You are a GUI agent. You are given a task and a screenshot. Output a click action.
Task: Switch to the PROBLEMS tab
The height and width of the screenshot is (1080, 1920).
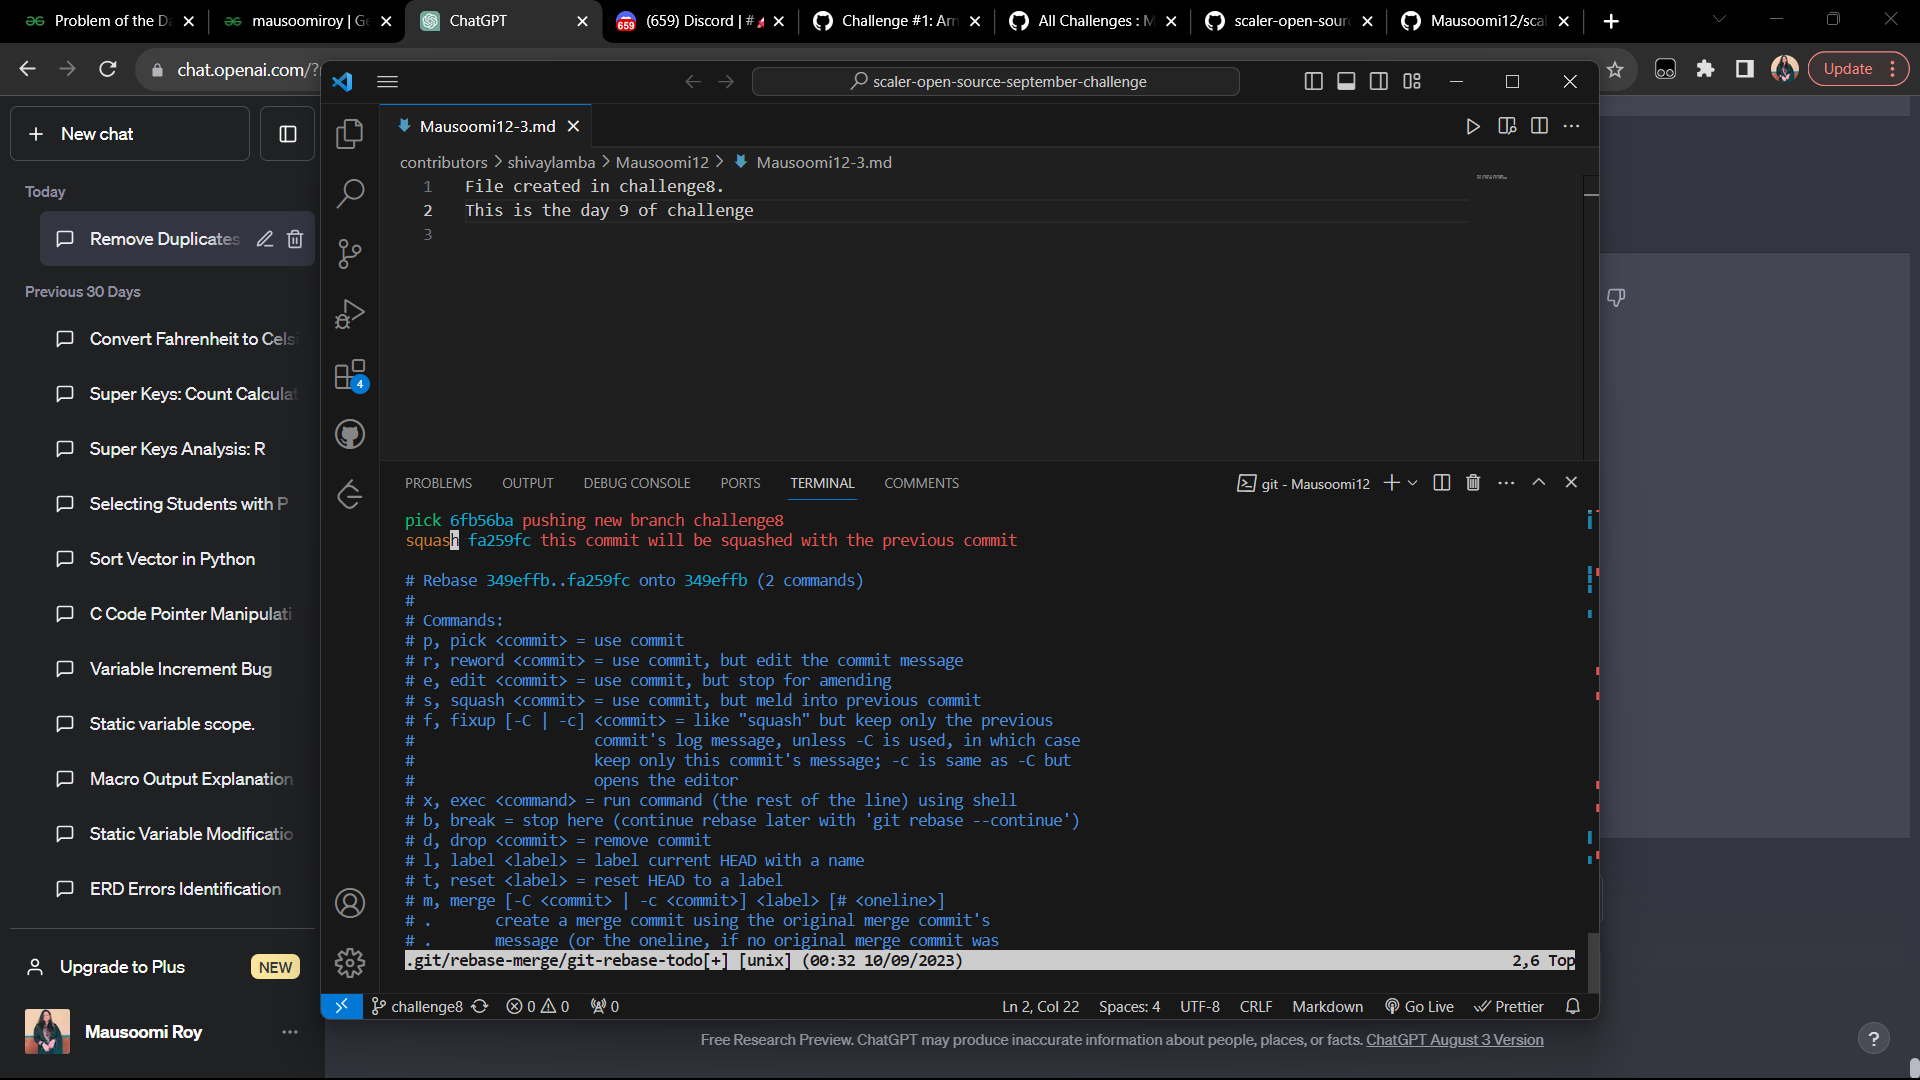[x=438, y=483]
